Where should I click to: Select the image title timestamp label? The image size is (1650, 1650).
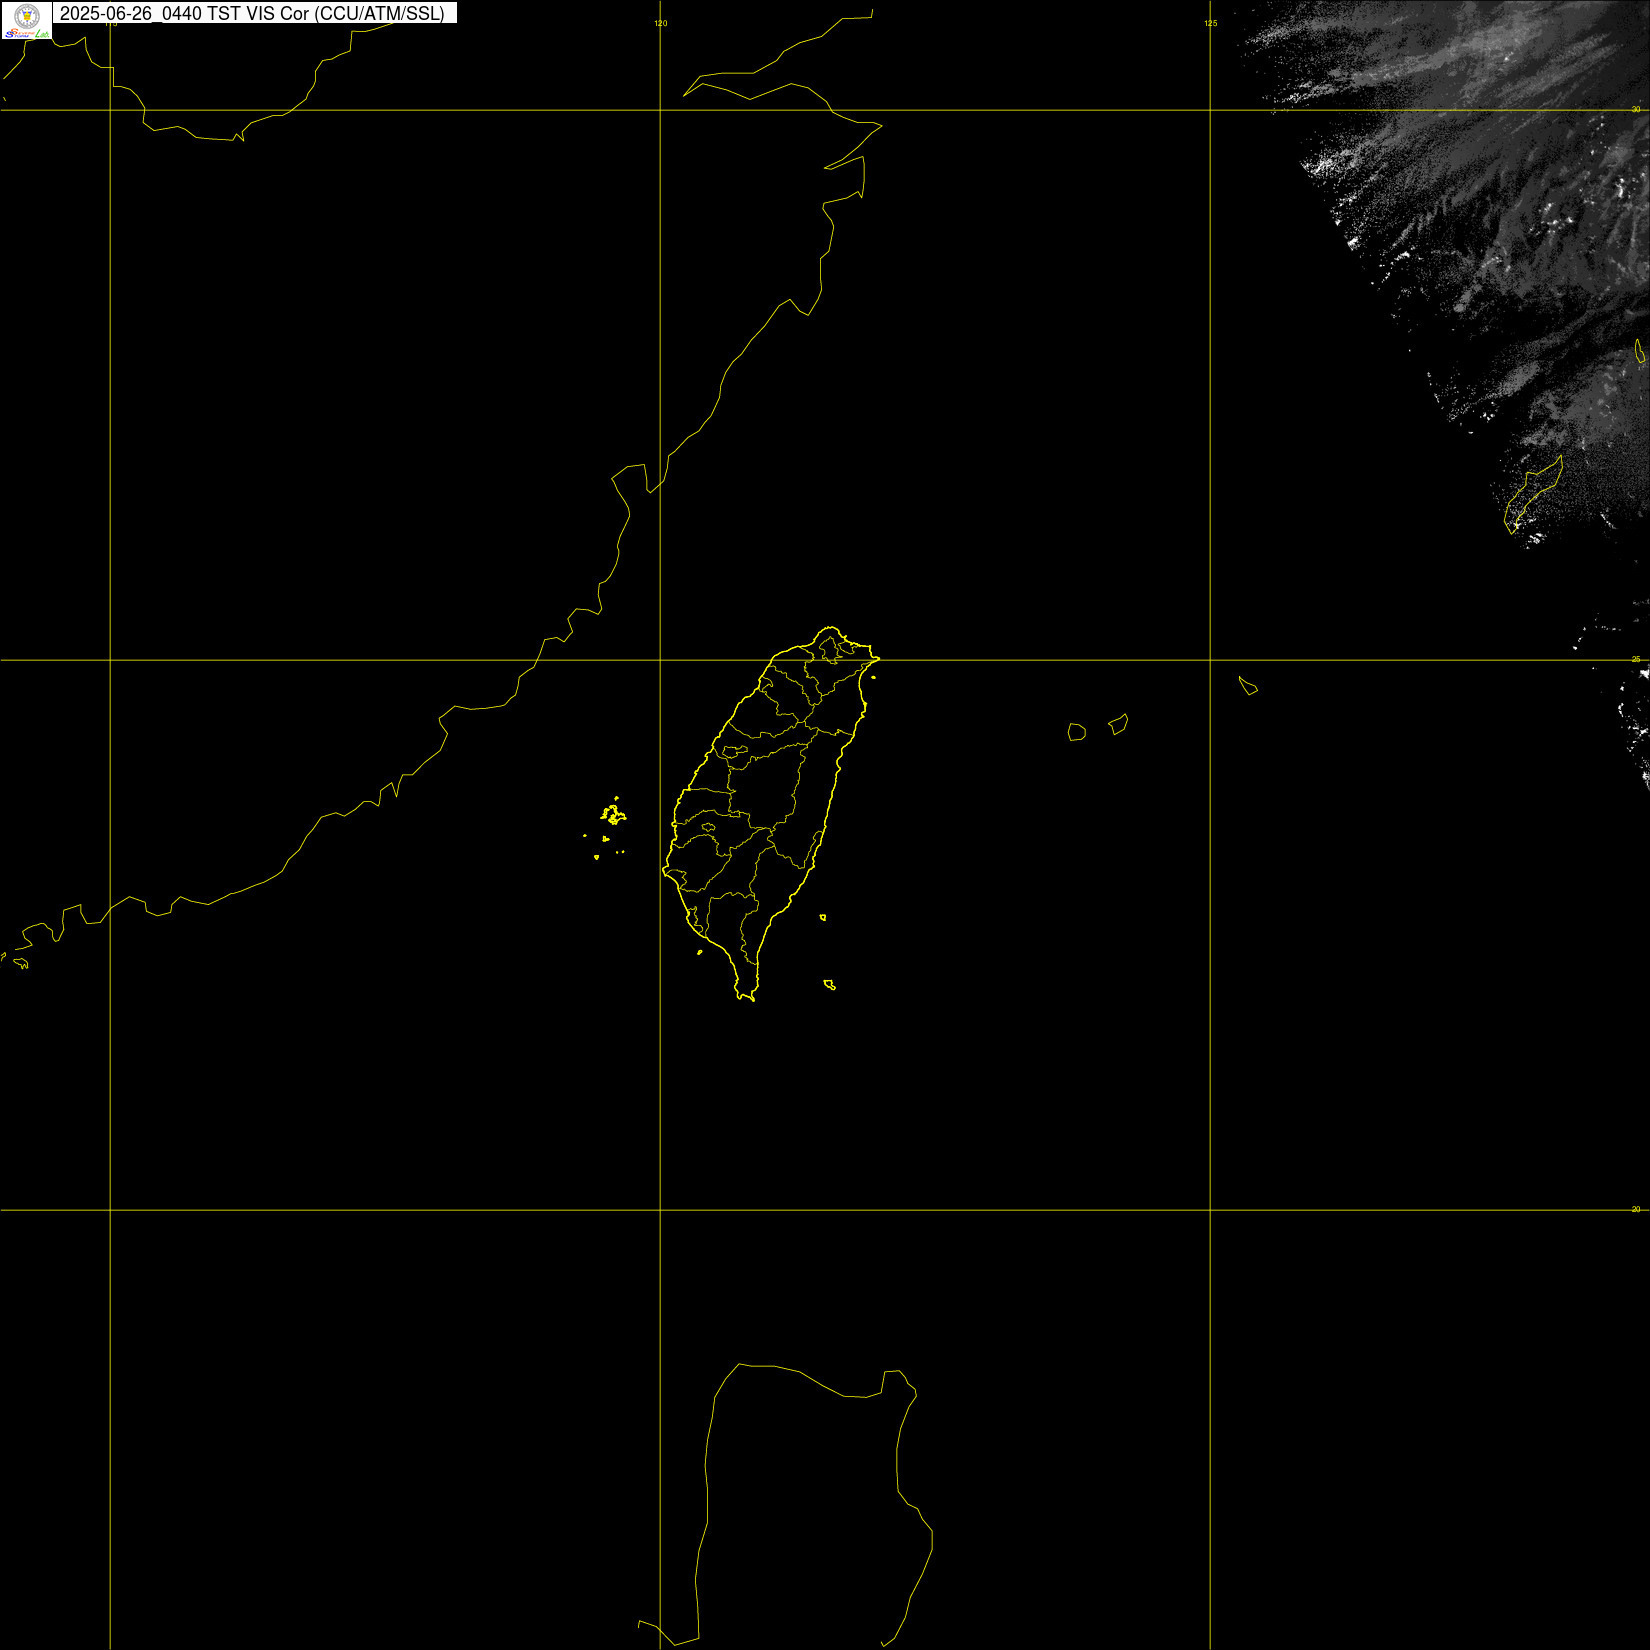tap(254, 13)
